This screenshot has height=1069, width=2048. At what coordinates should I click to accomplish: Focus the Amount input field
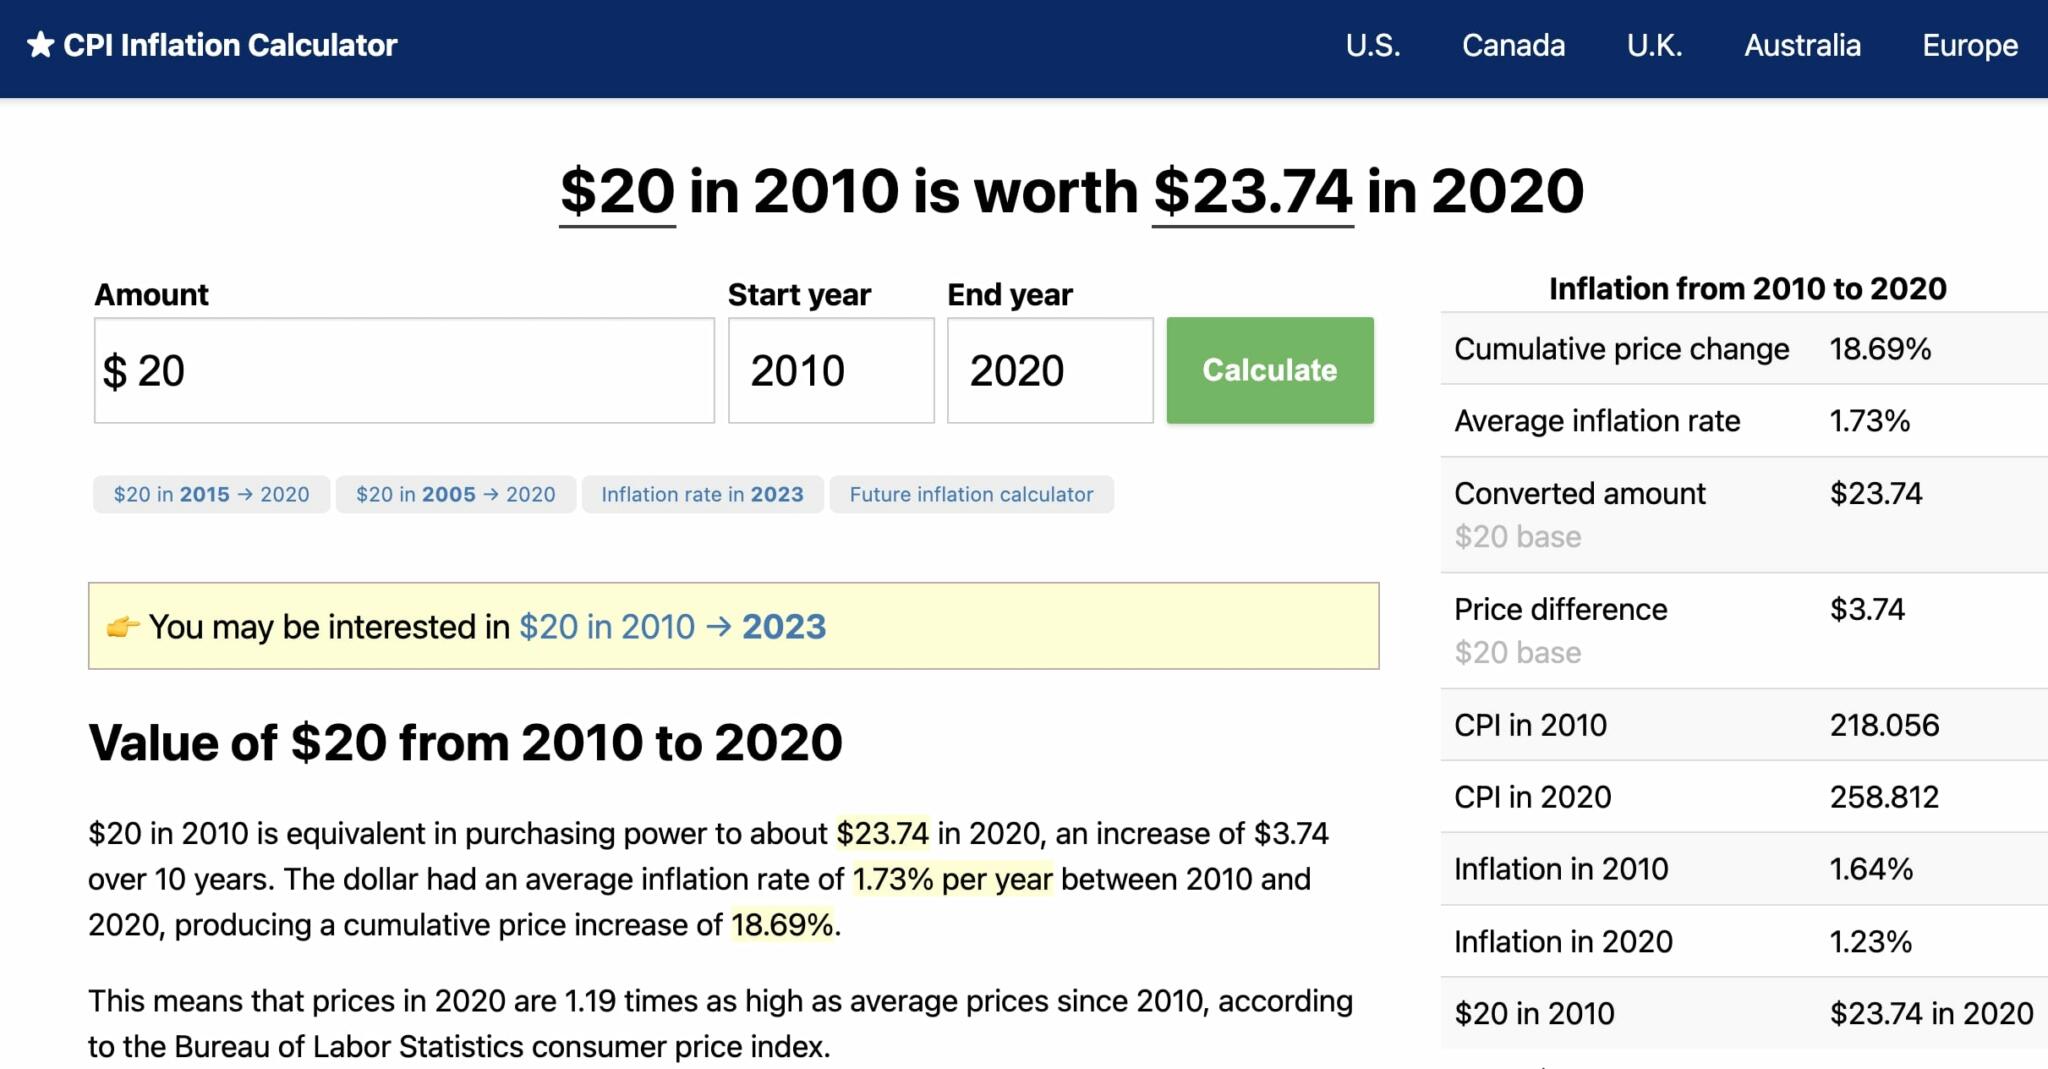(x=404, y=371)
